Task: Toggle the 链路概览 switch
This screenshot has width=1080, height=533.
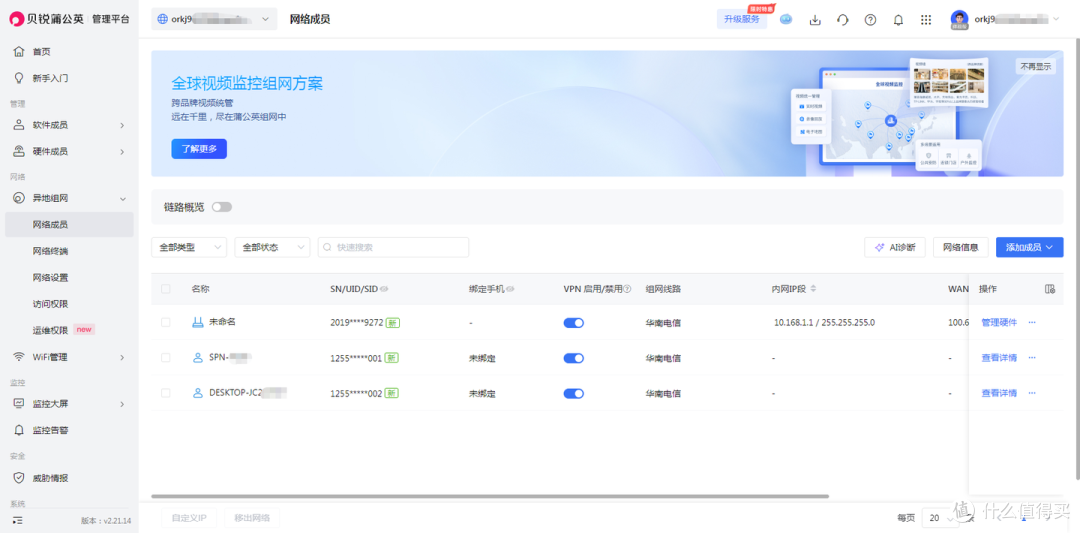Action: [x=222, y=207]
